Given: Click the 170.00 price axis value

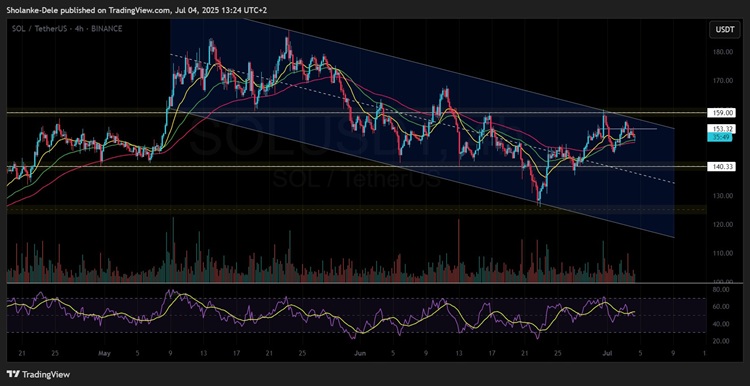Looking at the screenshot, I should (722, 81).
